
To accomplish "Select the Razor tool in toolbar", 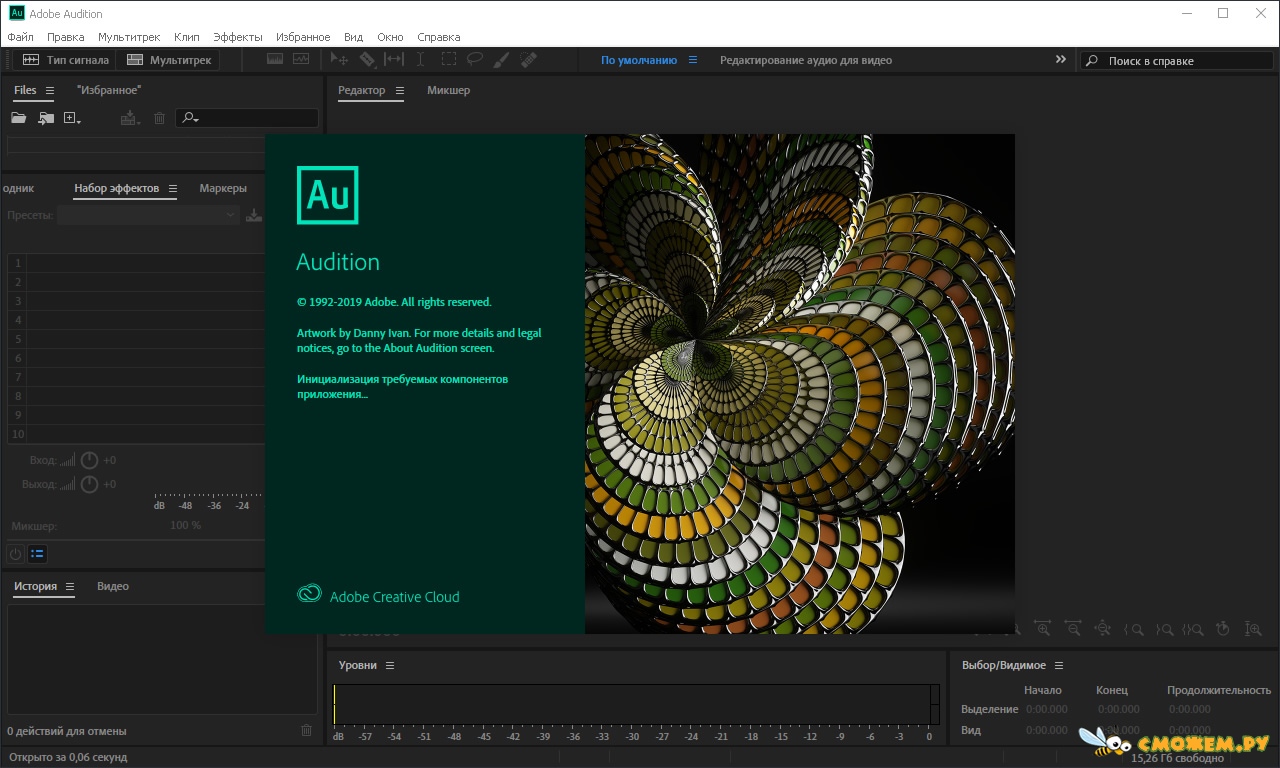I will [x=367, y=60].
